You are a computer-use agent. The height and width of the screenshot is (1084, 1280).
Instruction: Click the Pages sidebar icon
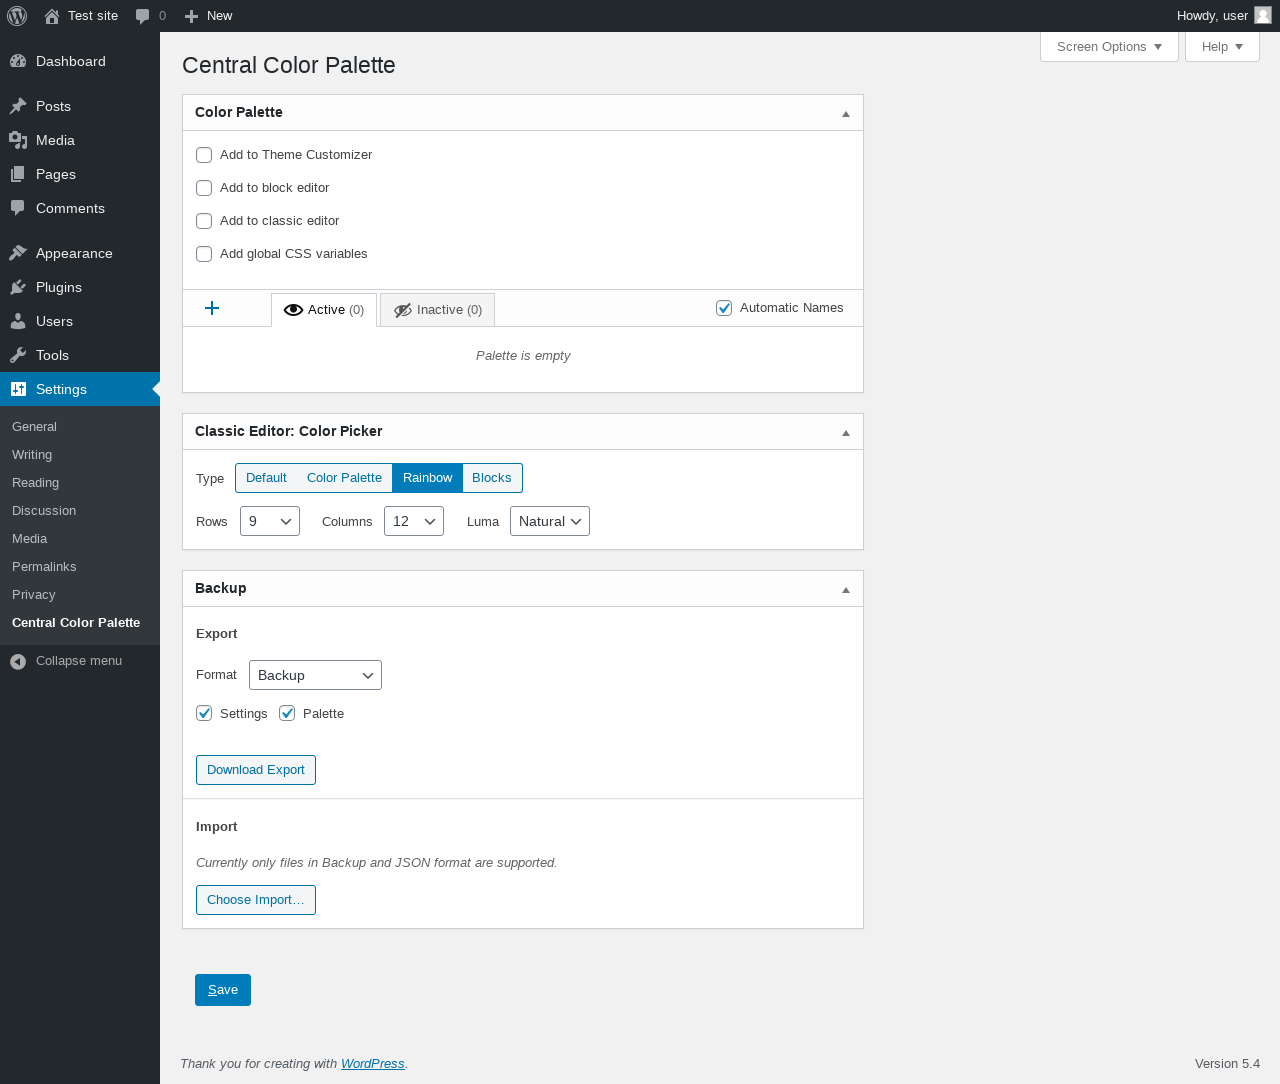(18, 174)
